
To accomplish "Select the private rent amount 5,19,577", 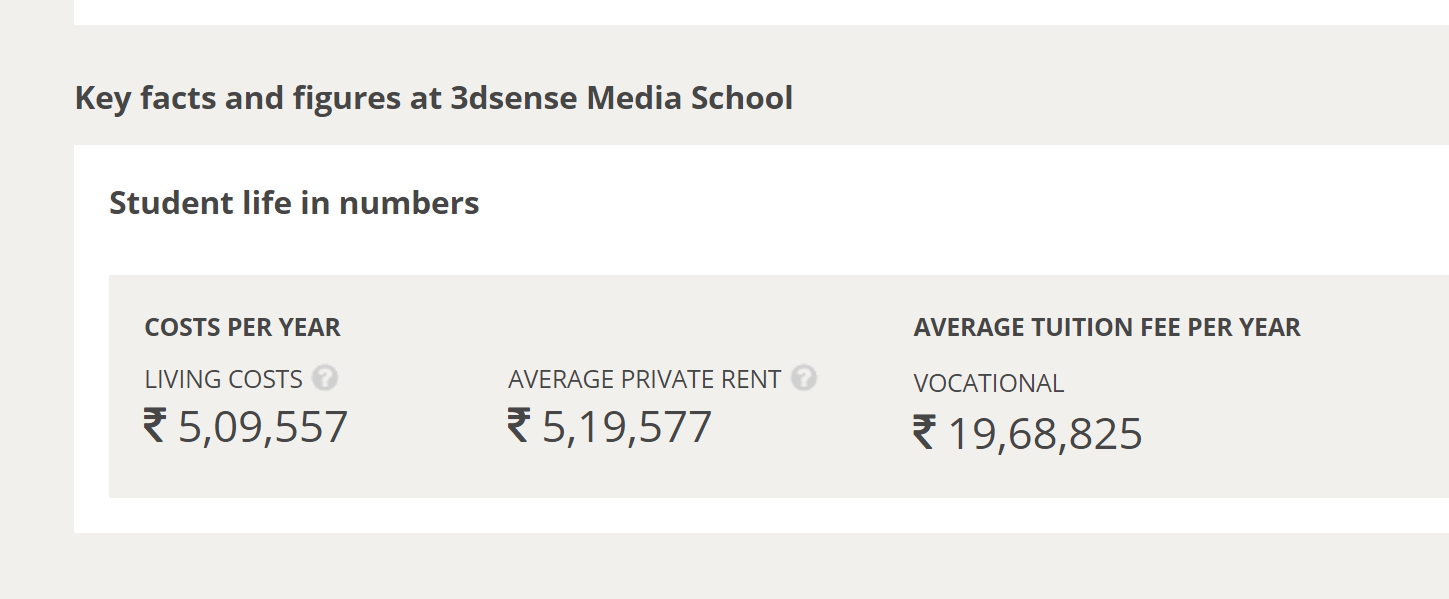I will click(x=627, y=427).
